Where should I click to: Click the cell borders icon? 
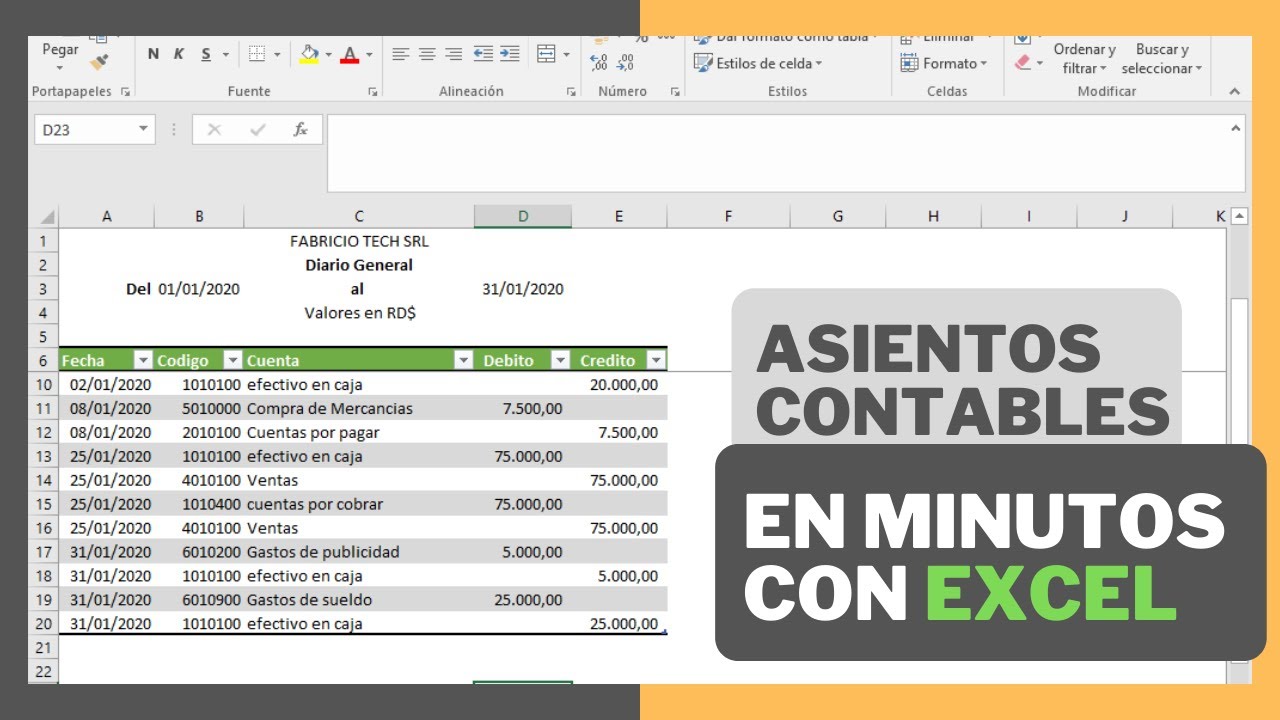point(257,54)
